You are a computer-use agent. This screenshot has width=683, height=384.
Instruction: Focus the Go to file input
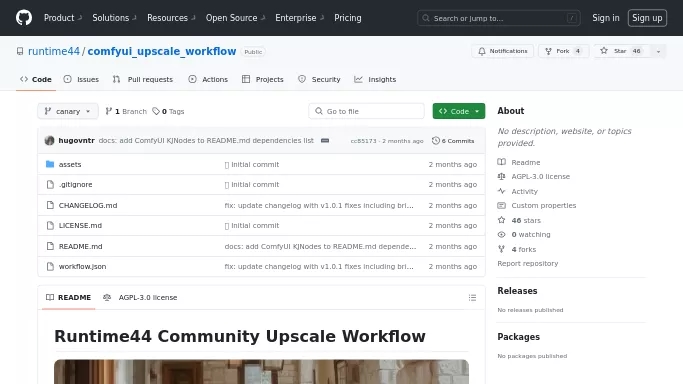coord(366,111)
